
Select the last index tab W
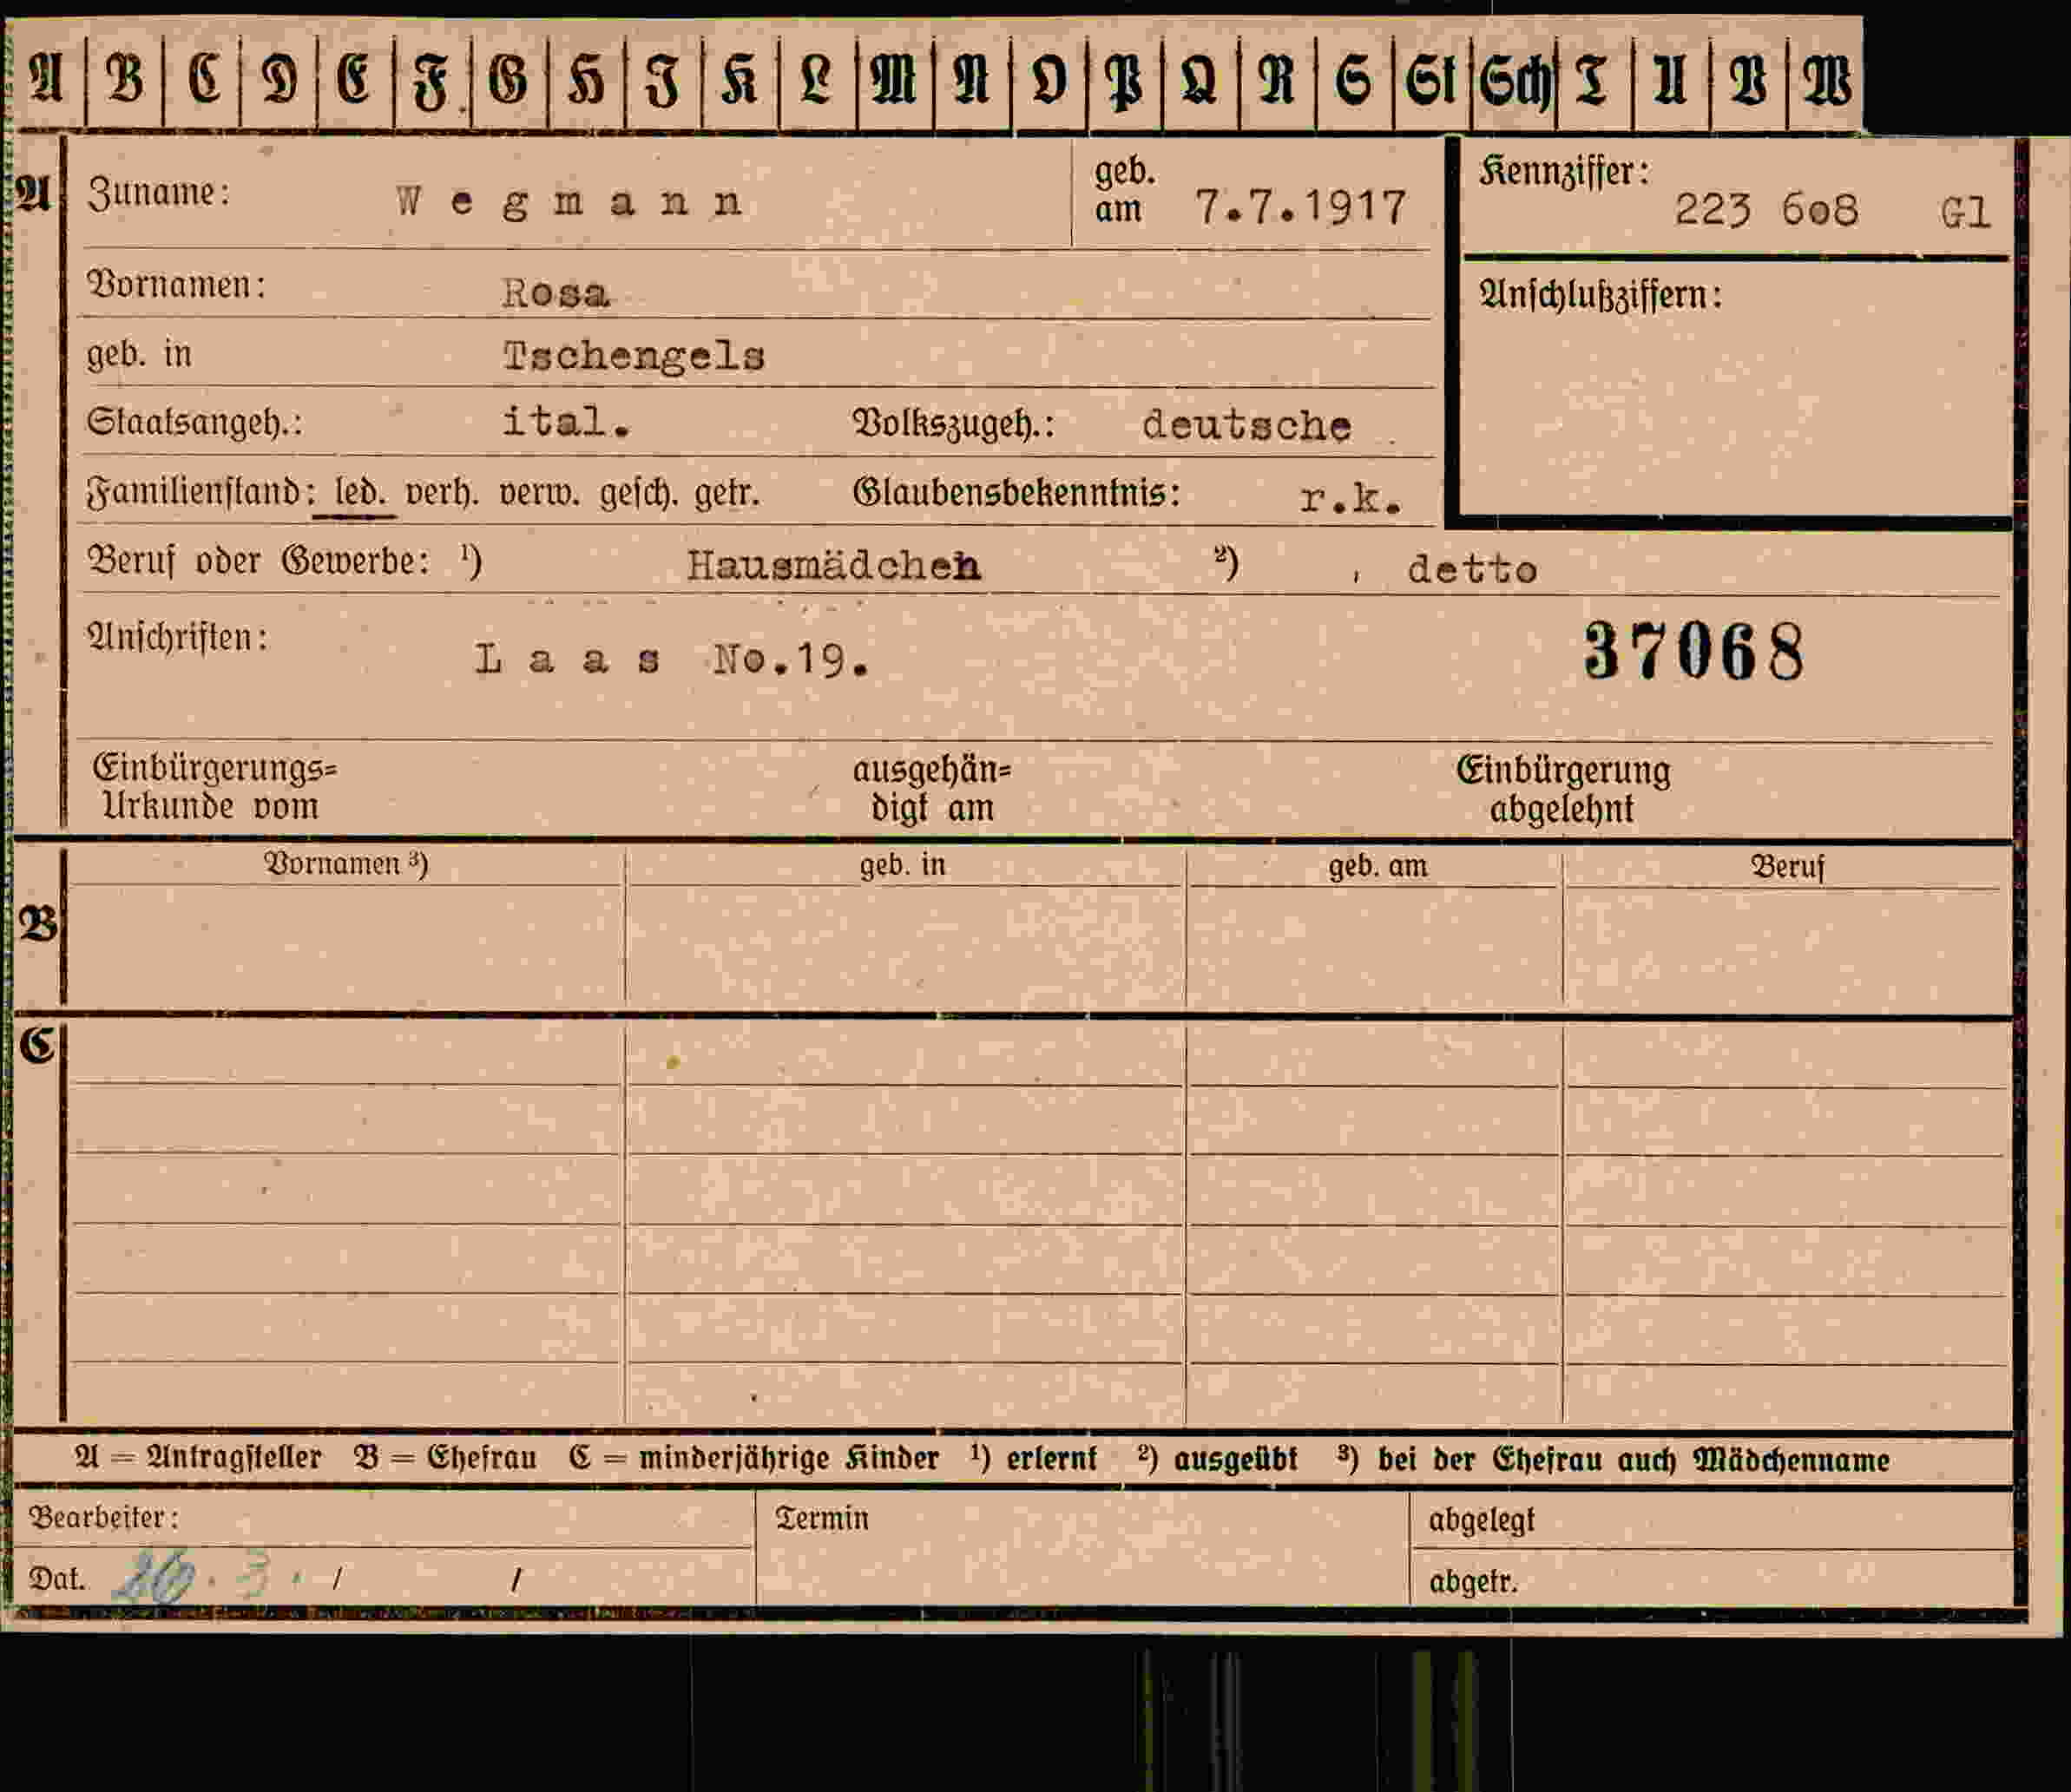point(1826,79)
